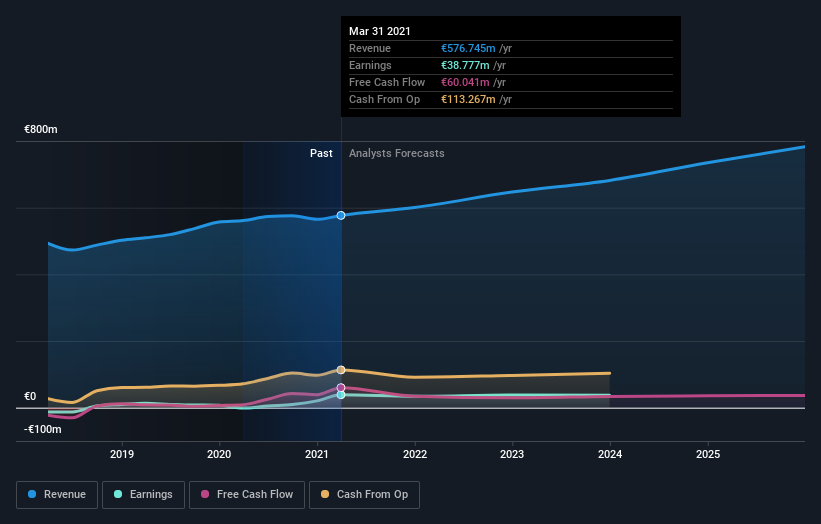Click the 2024 x-axis label

pos(610,454)
